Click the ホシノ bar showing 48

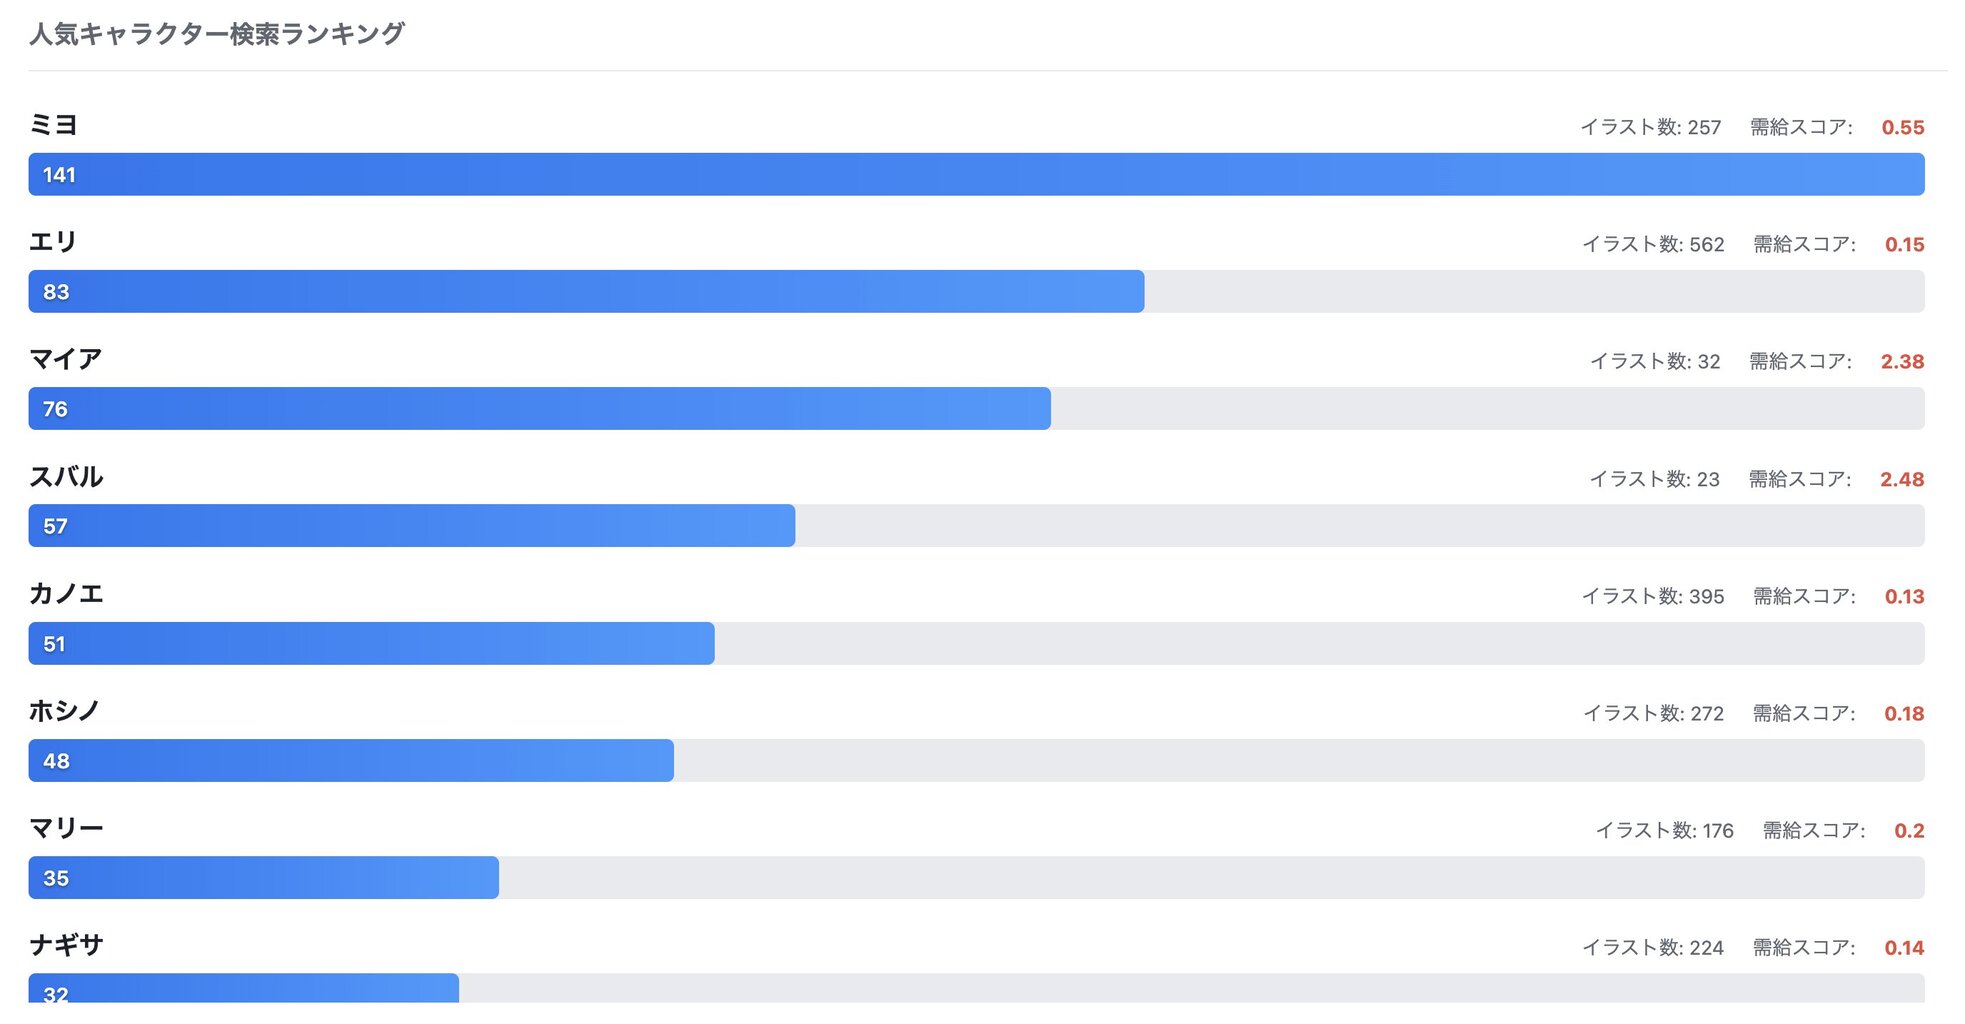[x=351, y=760]
